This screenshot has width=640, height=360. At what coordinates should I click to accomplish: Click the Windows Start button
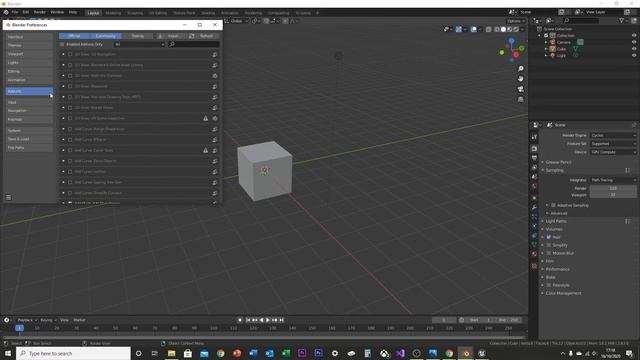8,353
